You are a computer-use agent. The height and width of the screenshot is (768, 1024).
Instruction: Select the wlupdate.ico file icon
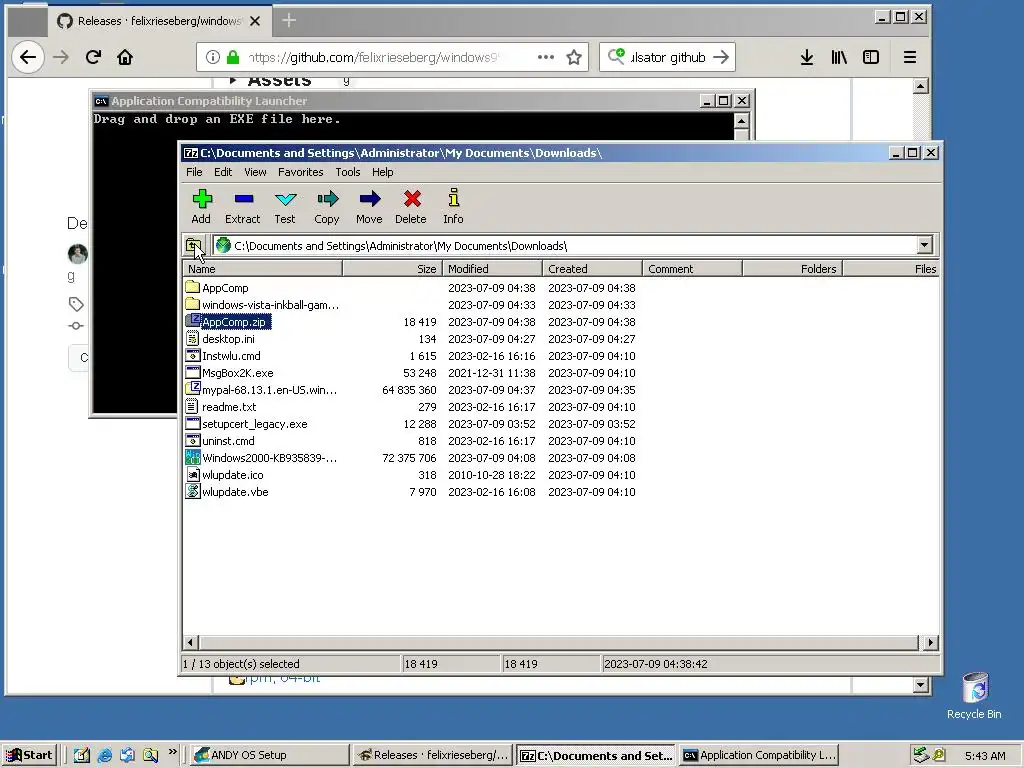coord(192,475)
